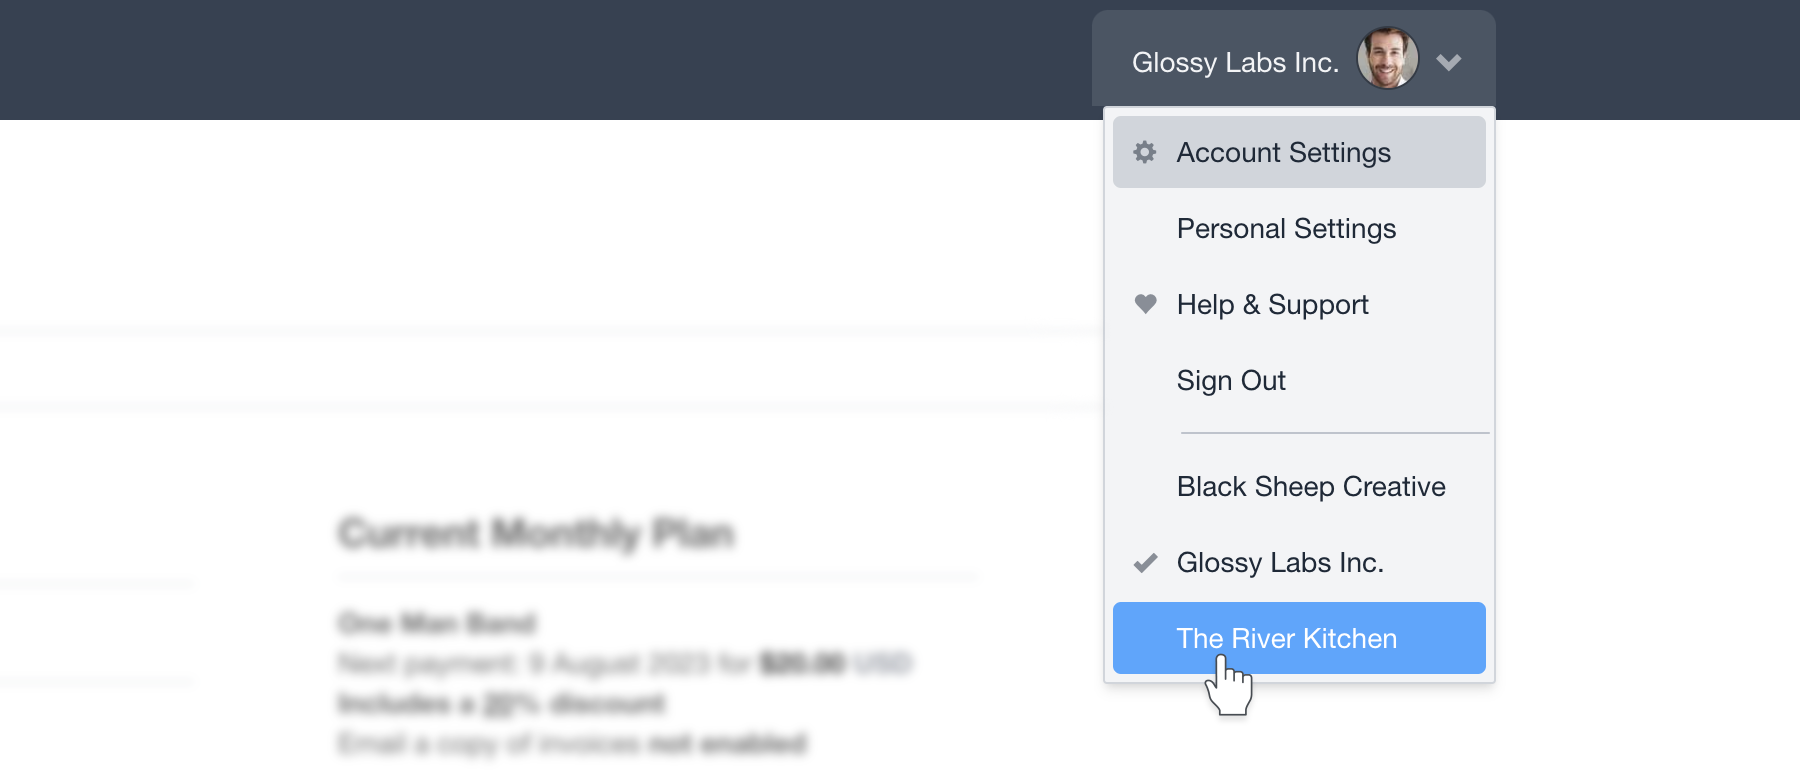Click the heart icon next to Help & Support
Screen dimensions: 1800x772
click(x=1146, y=304)
